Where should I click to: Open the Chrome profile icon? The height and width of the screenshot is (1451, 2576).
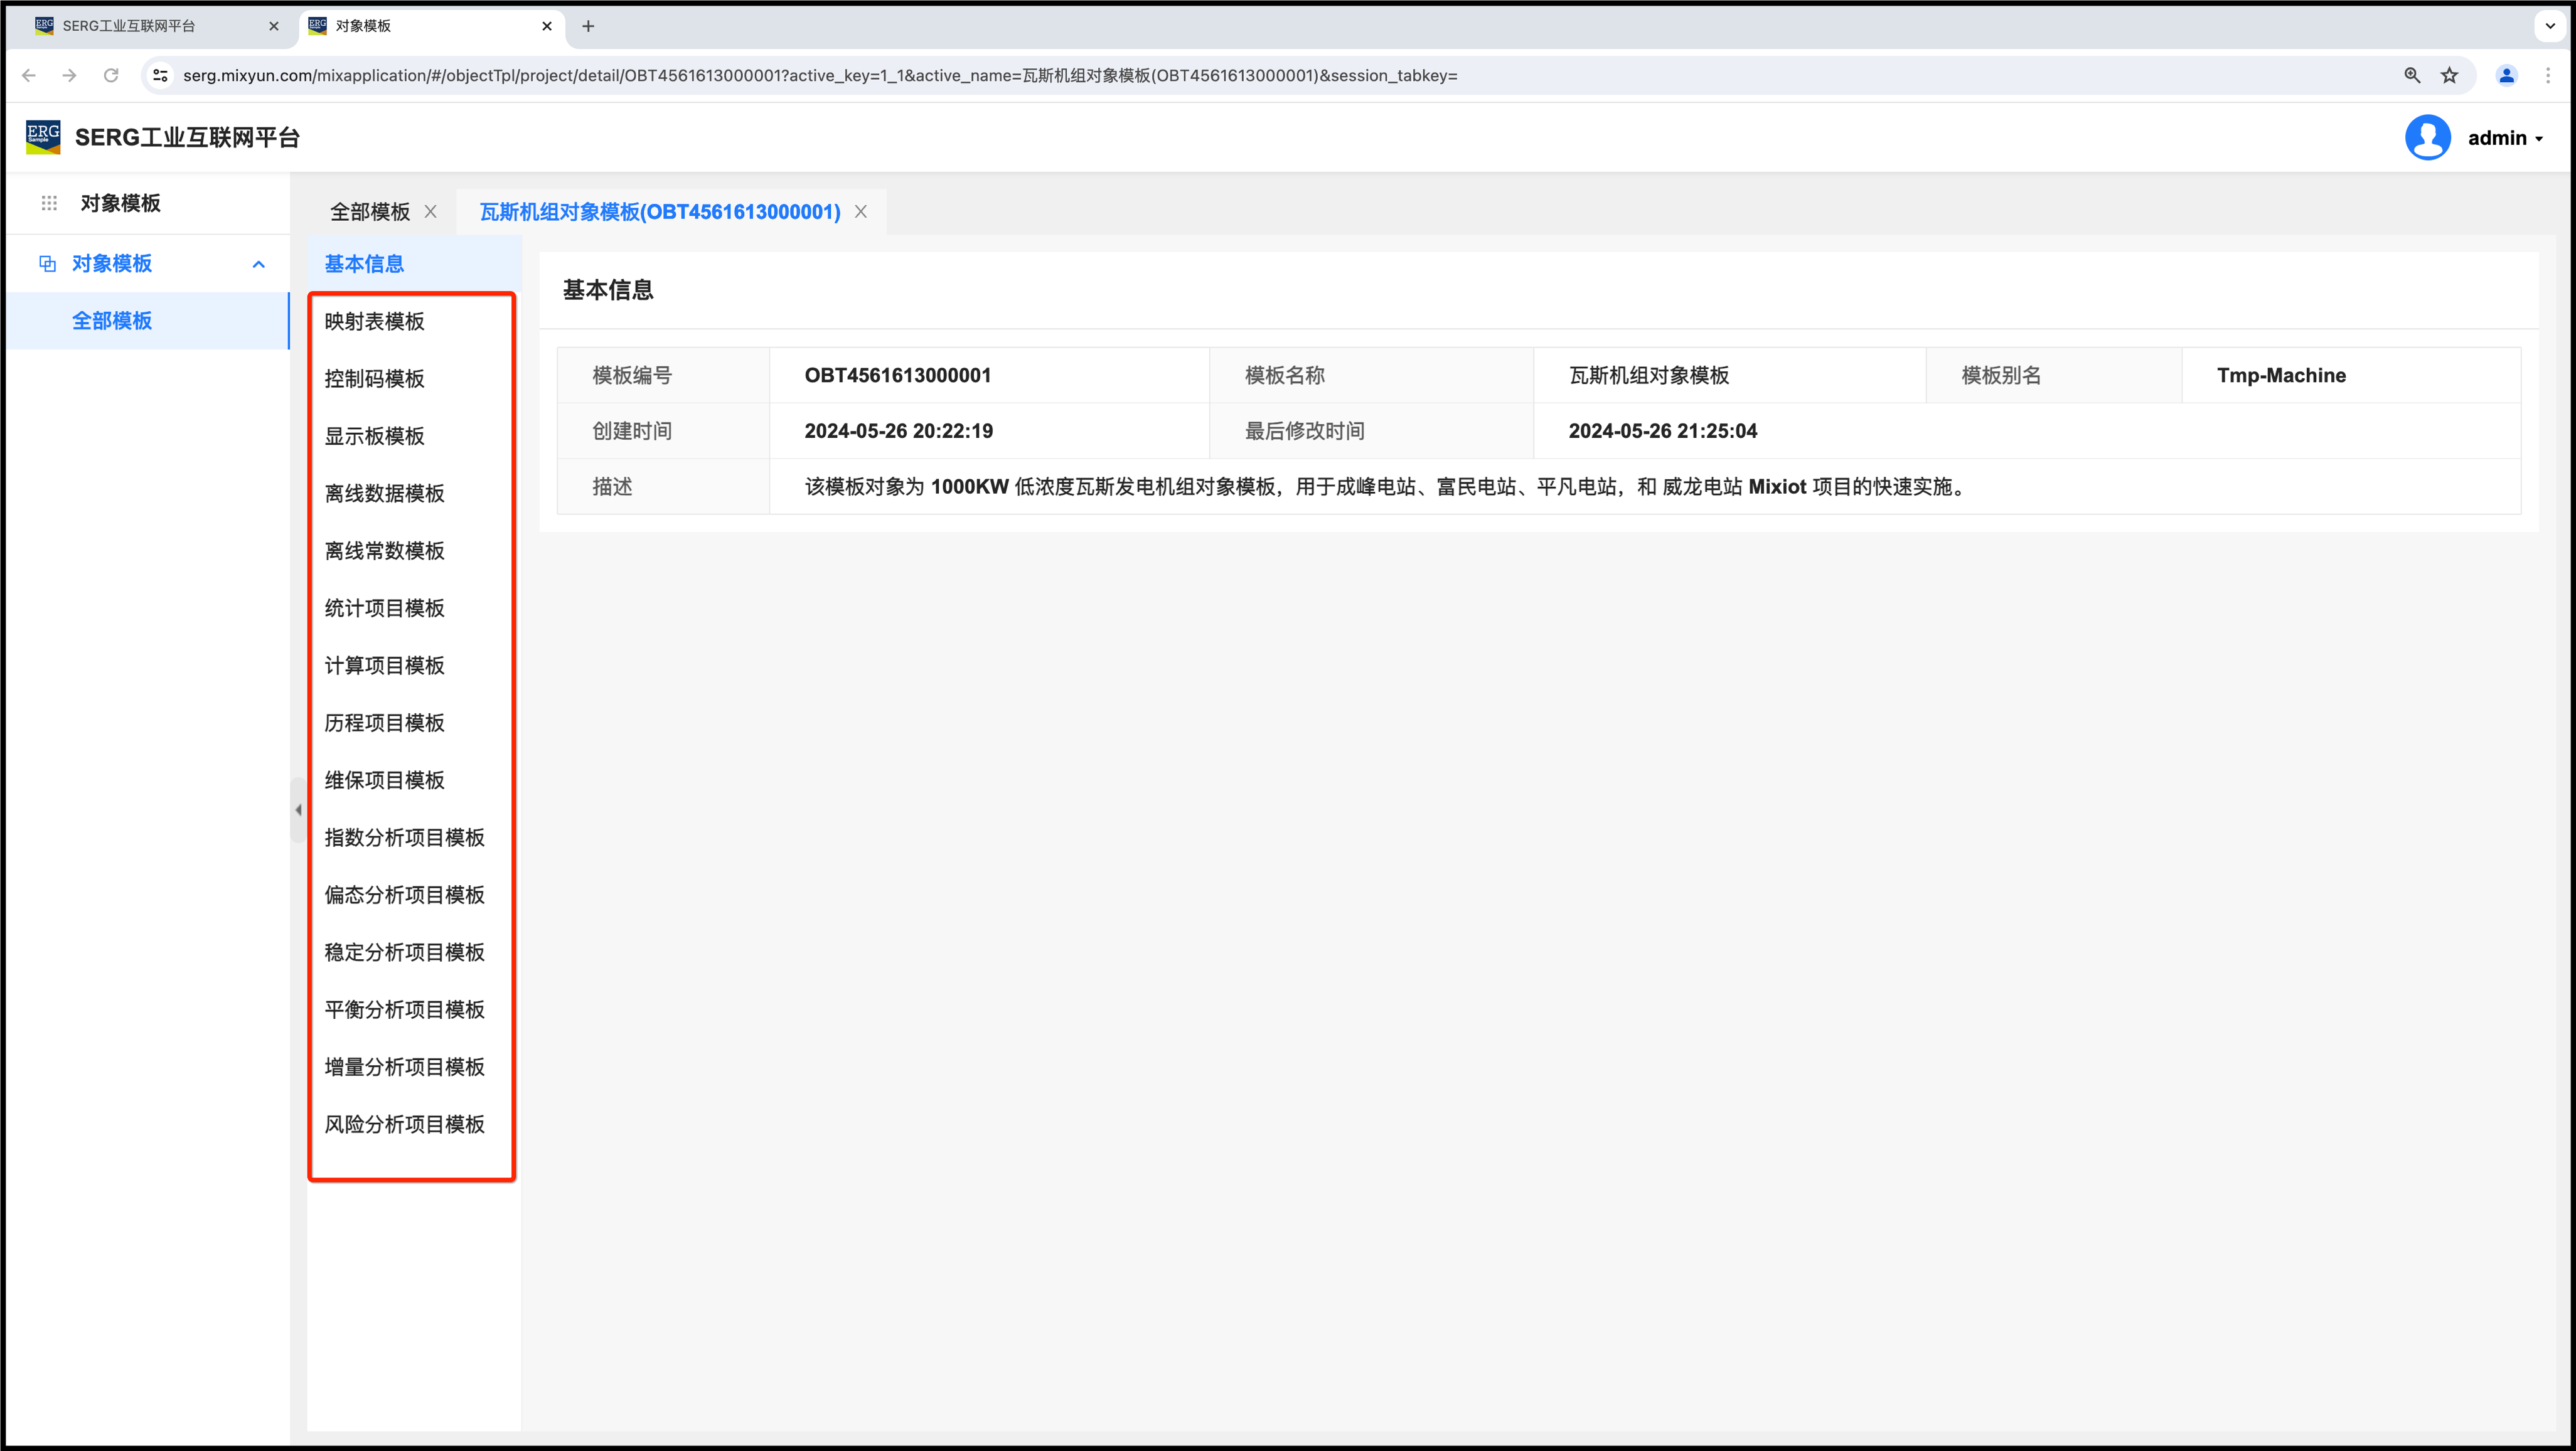(x=2506, y=75)
